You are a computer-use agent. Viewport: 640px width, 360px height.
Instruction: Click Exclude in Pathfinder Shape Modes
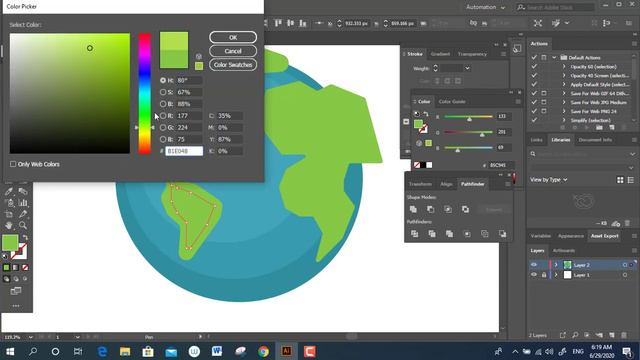(x=465, y=209)
